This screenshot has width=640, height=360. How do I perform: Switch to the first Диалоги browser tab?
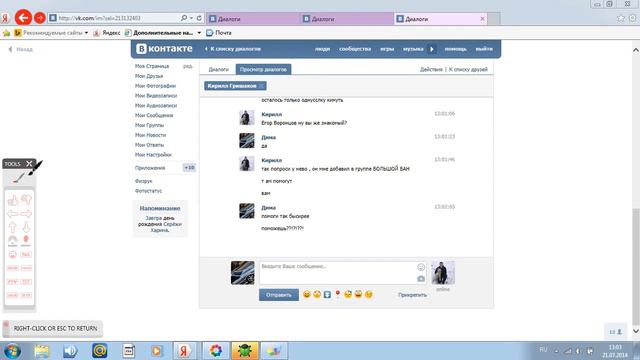pyautogui.click(x=253, y=19)
